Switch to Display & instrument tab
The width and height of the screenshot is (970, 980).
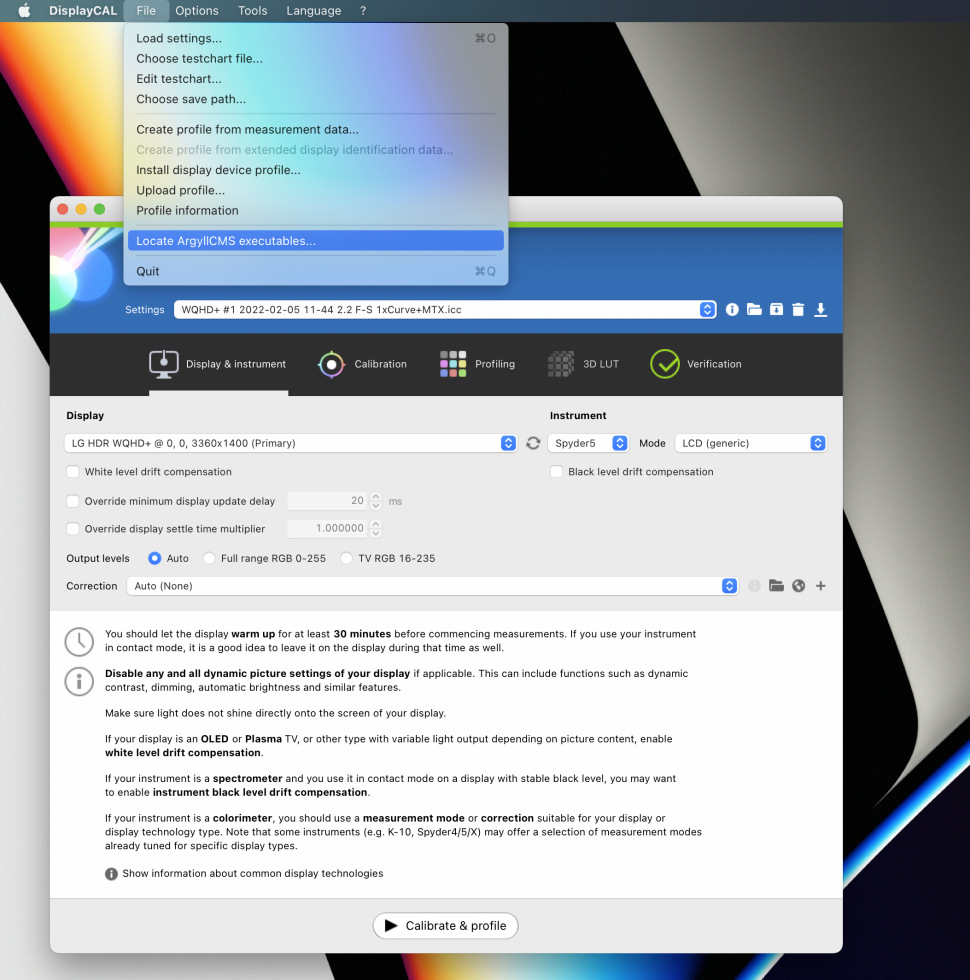pyautogui.click(x=218, y=364)
